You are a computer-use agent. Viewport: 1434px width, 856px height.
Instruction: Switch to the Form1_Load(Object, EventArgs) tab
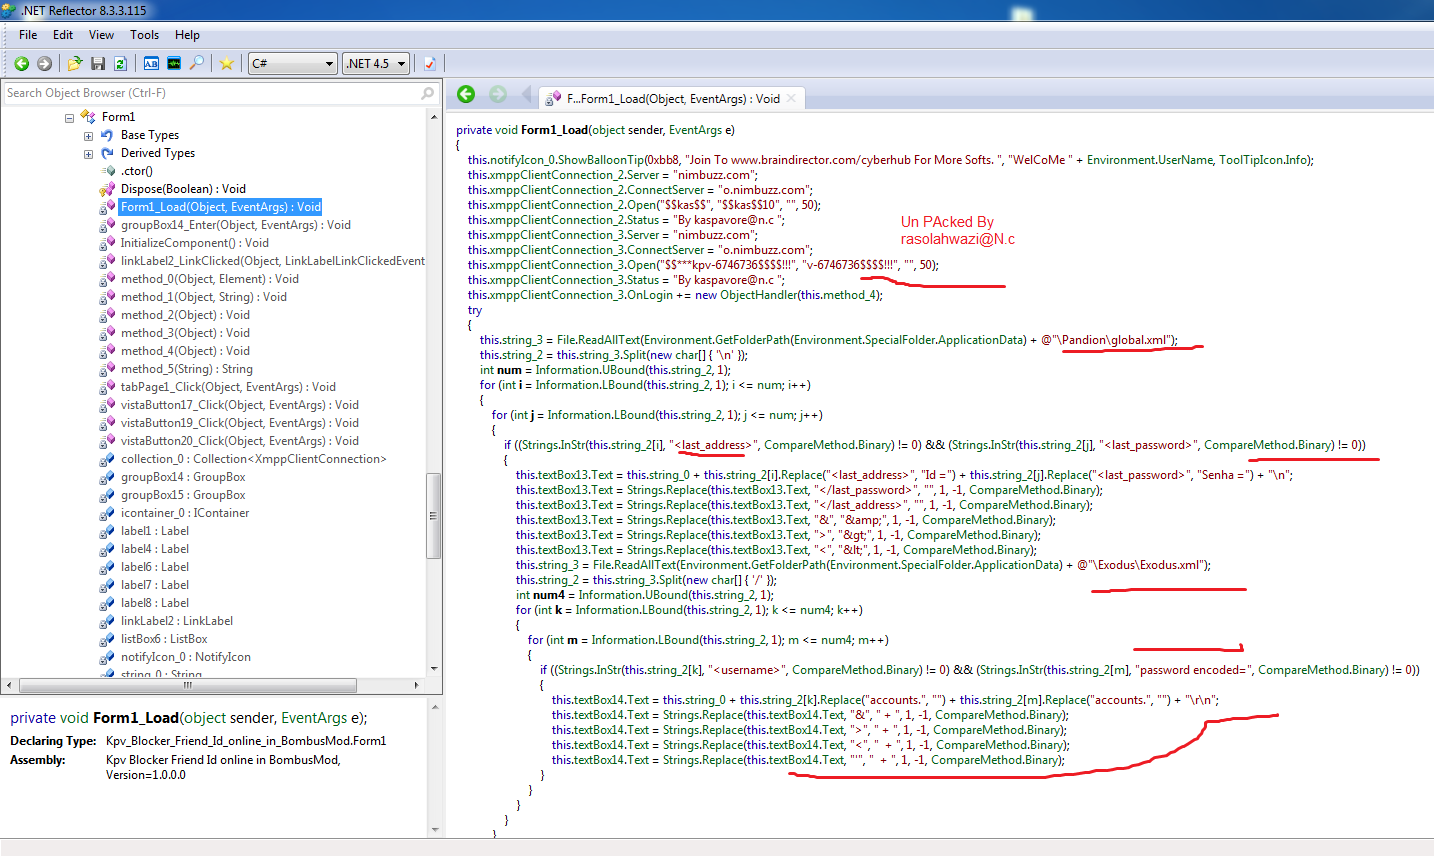click(x=673, y=99)
